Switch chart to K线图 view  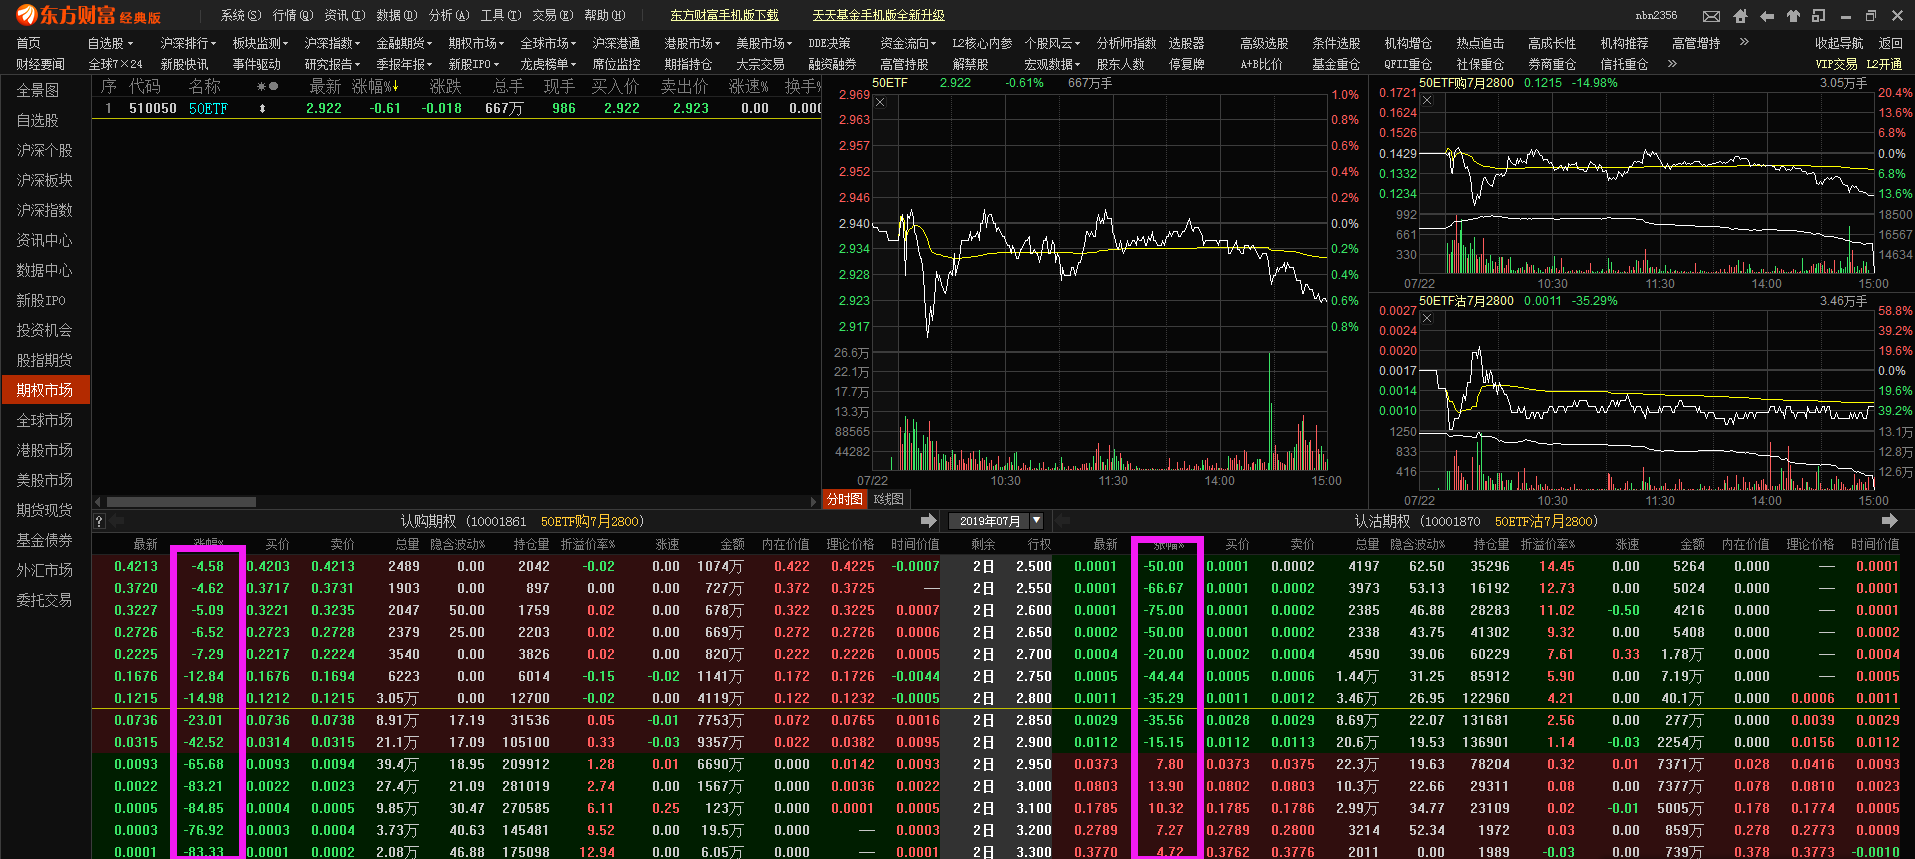(888, 499)
